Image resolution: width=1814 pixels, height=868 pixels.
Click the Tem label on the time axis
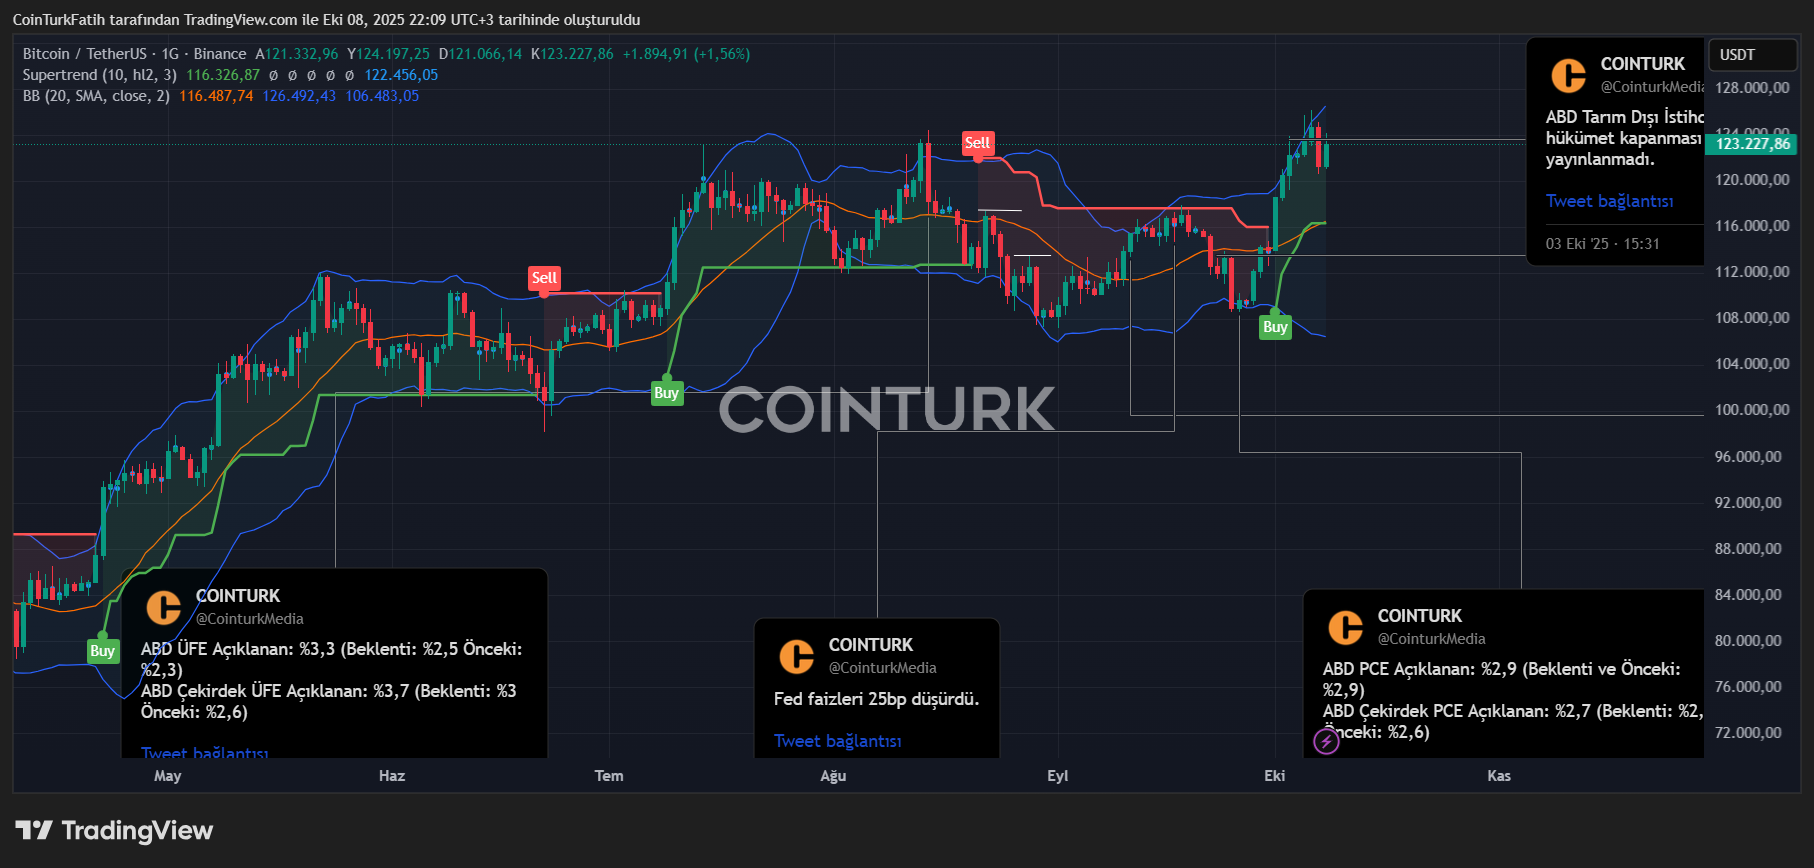pyautogui.click(x=609, y=776)
